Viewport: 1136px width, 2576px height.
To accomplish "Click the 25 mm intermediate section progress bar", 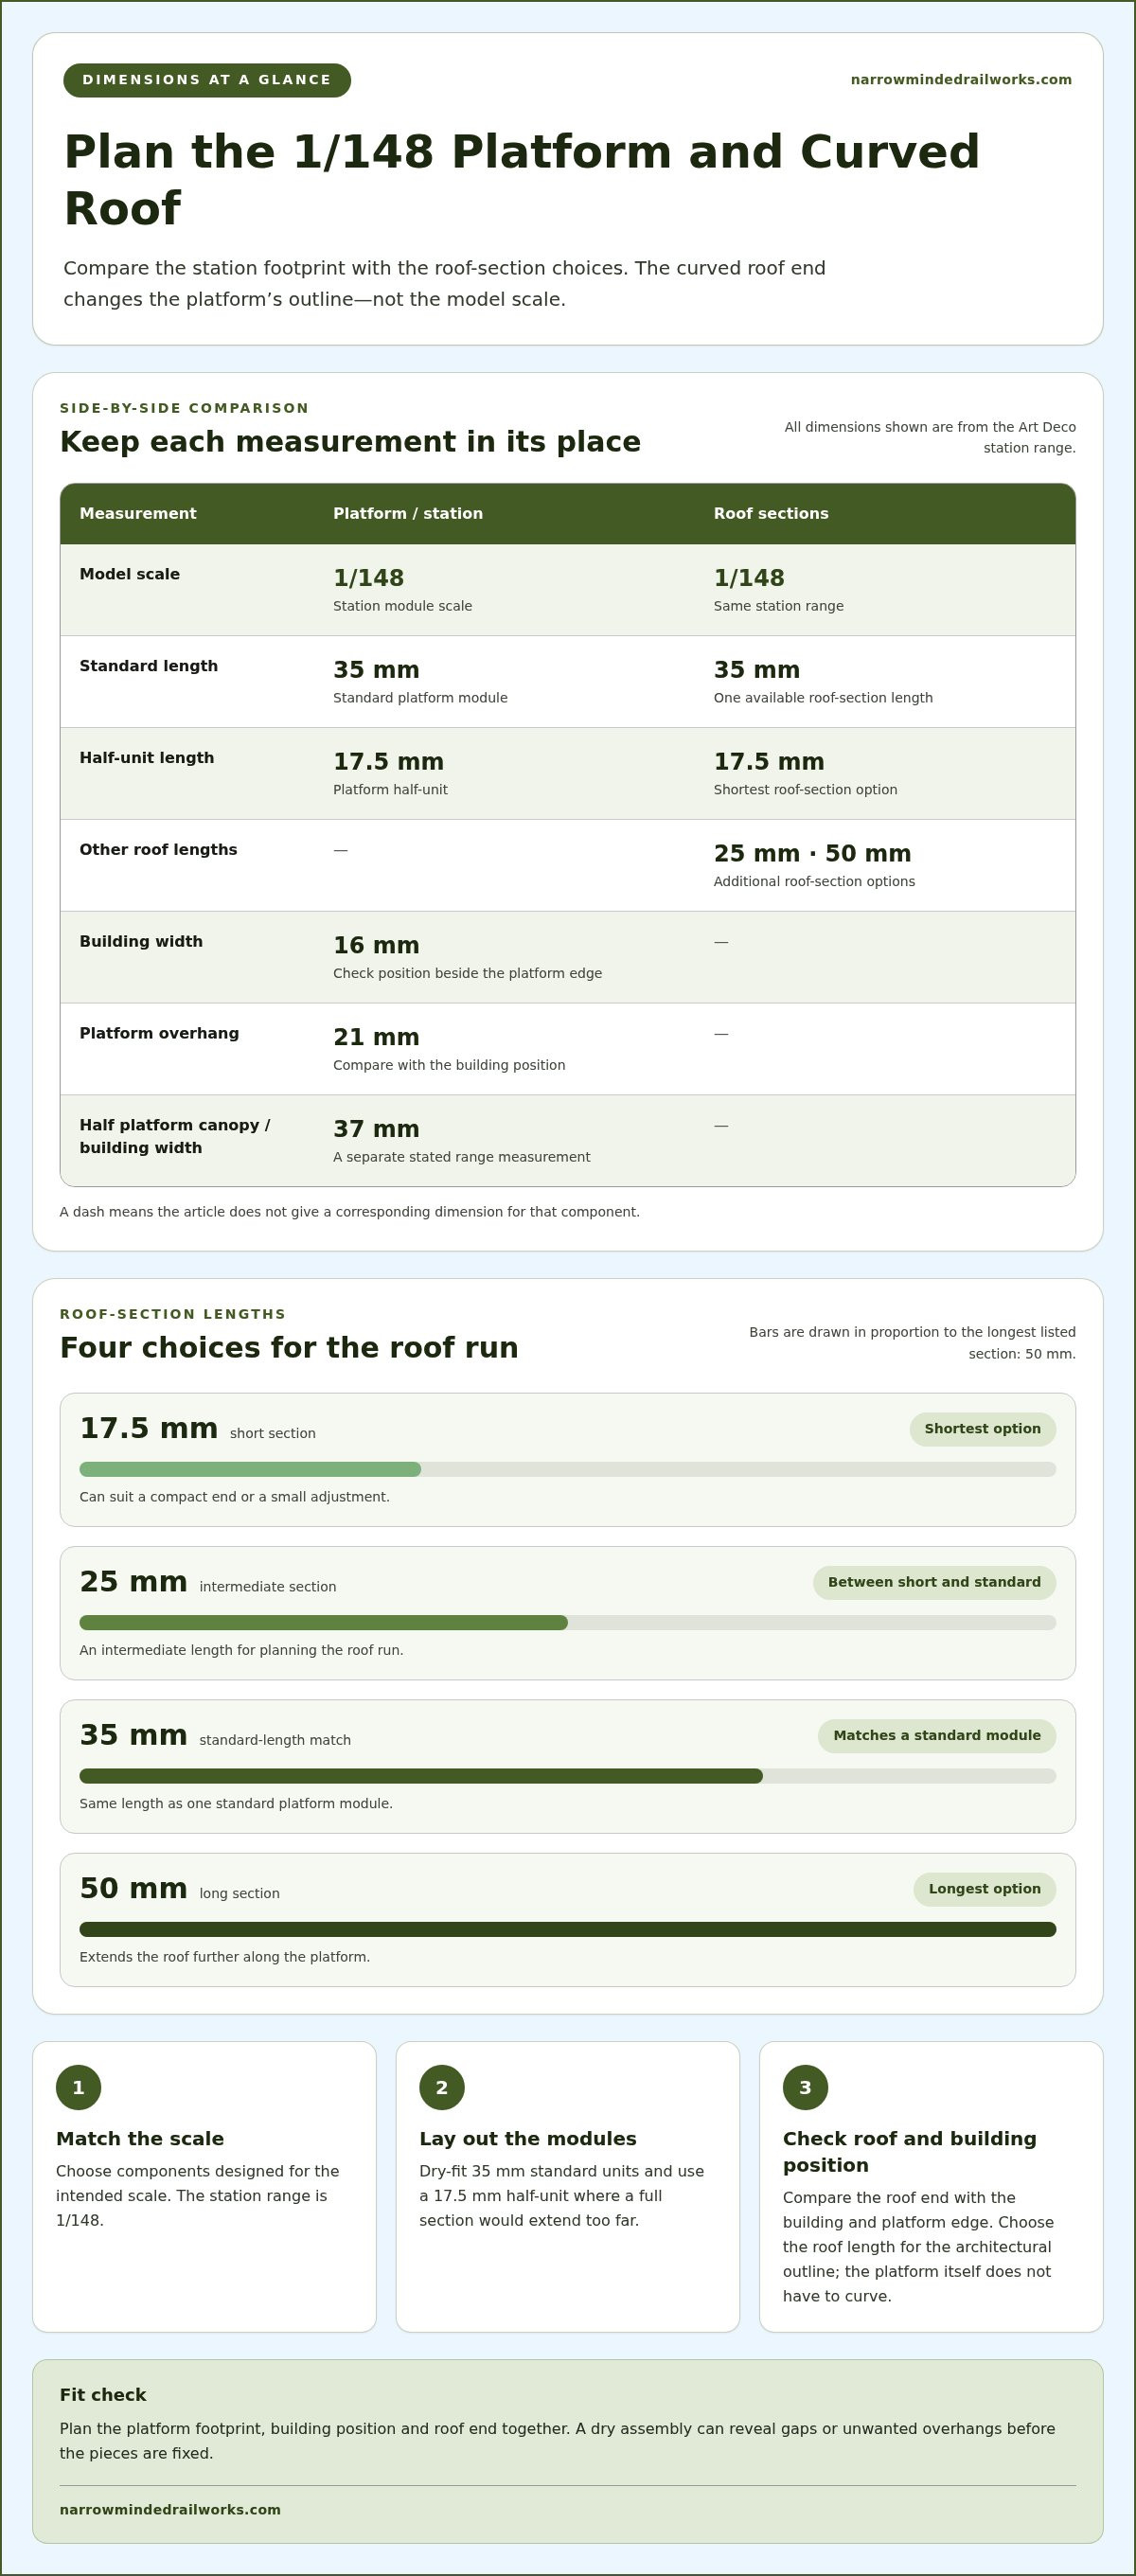I will pyautogui.click(x=568, y=1622).
